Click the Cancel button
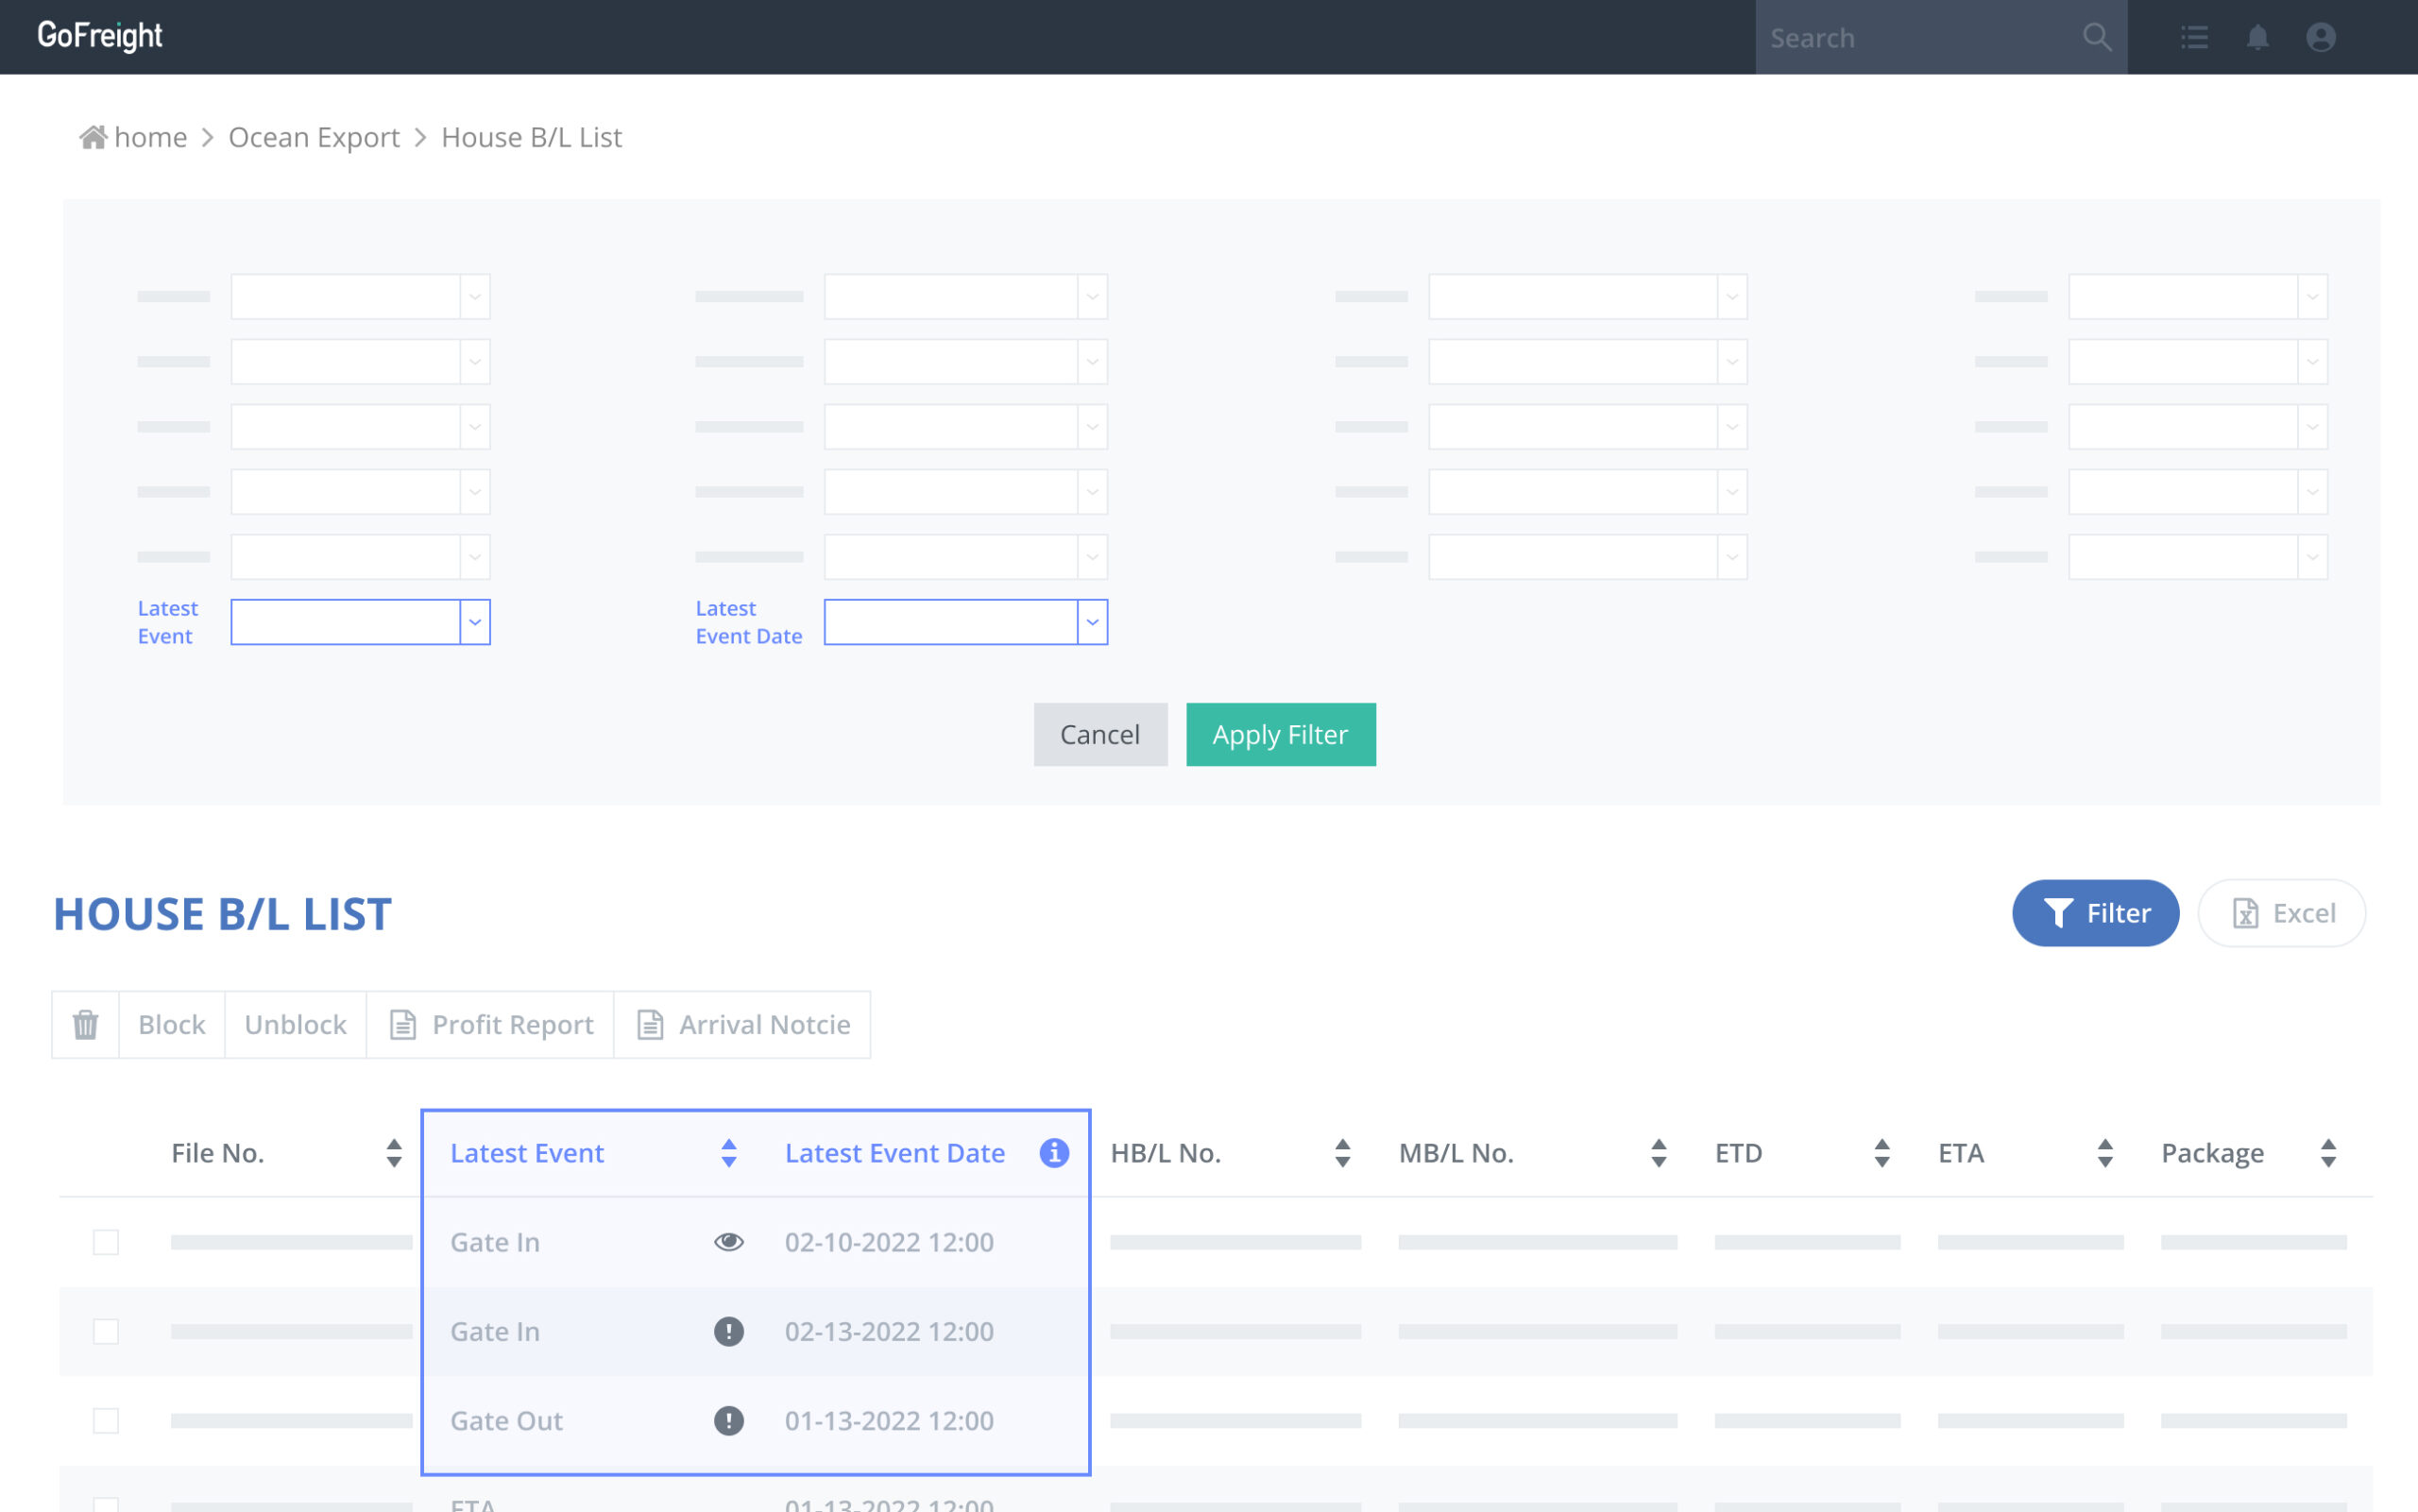The image size is (2418, 1512). click(1100, 735)
